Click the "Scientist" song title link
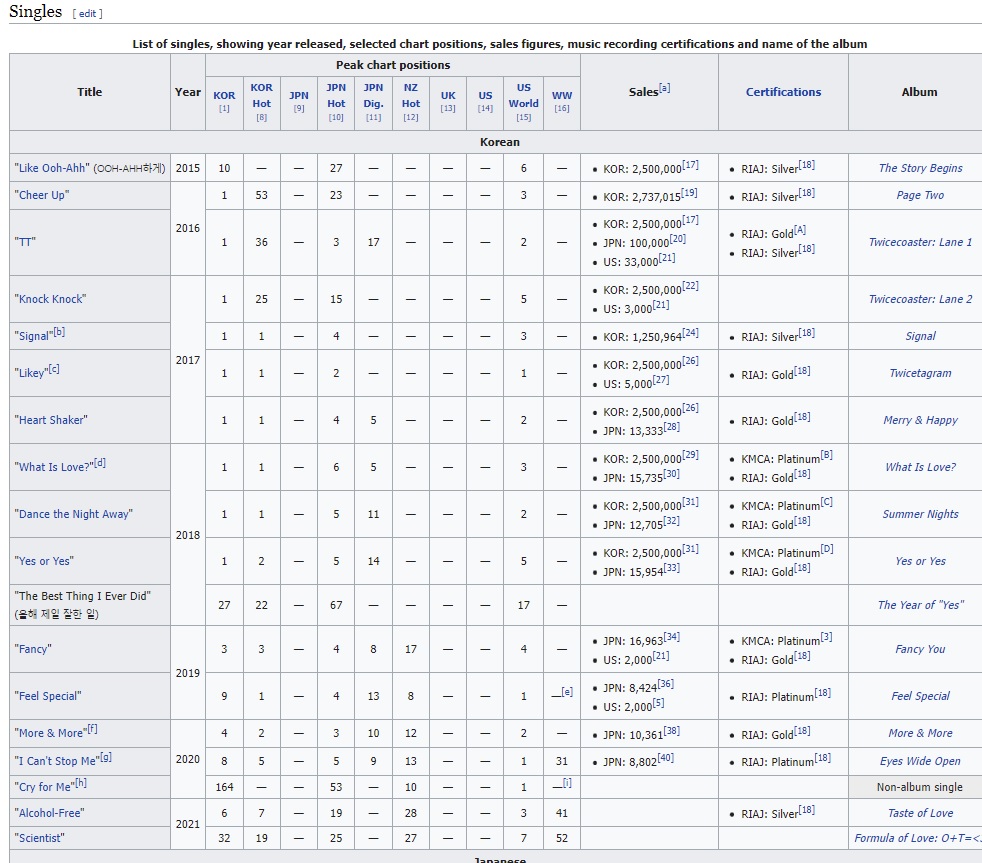 pyautogui.click(x=39, y=838)
